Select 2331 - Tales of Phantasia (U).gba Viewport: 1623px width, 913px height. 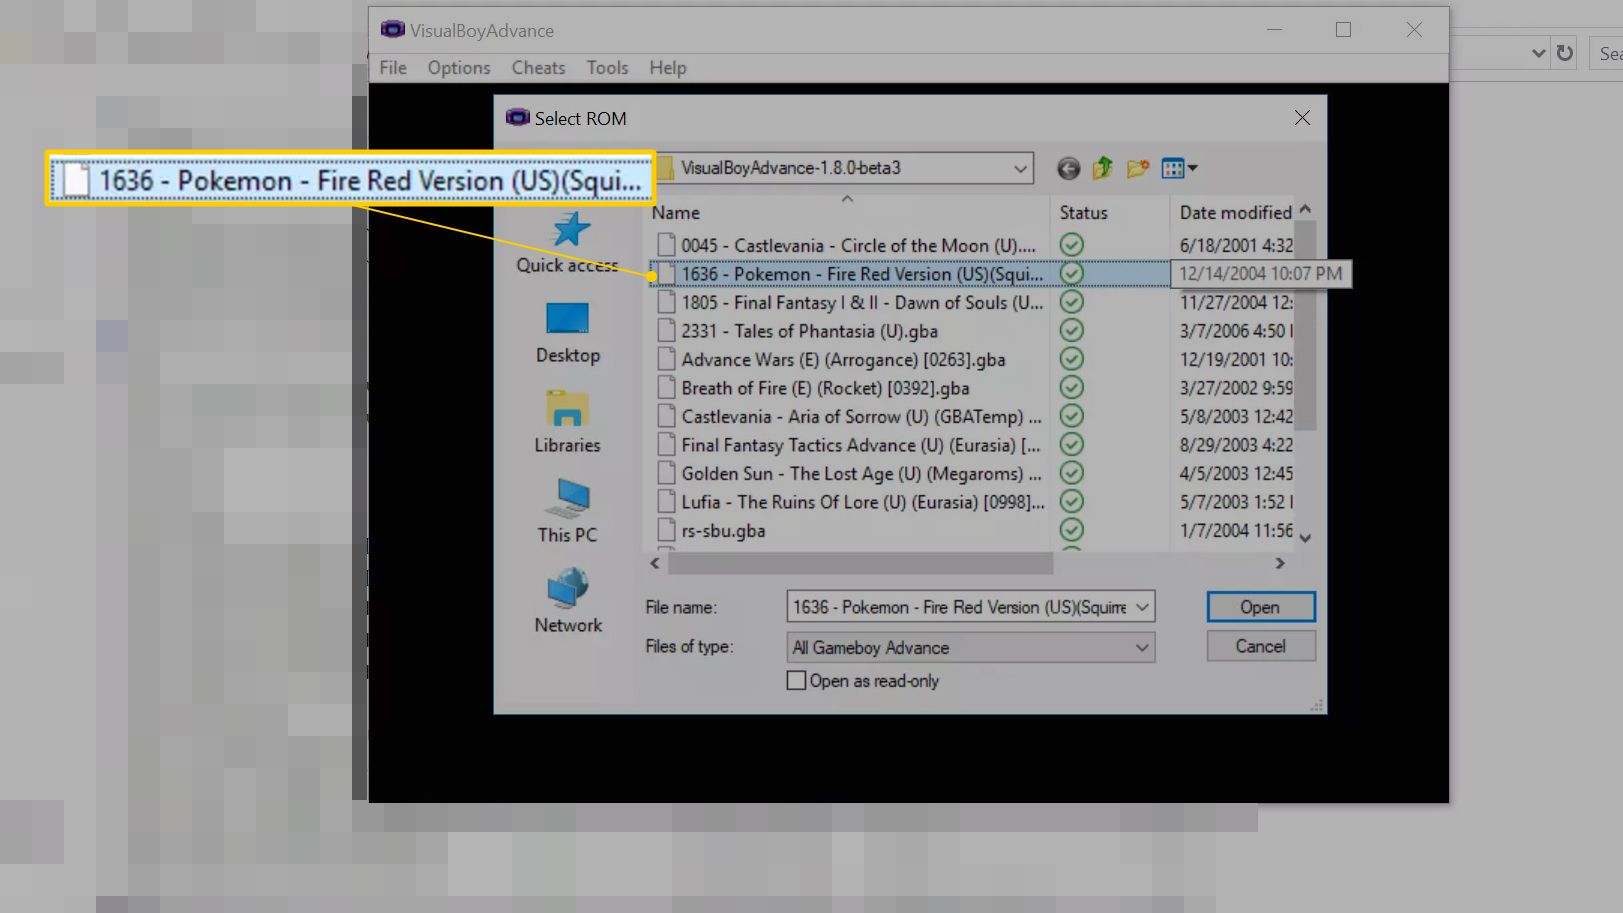(809, 331)
